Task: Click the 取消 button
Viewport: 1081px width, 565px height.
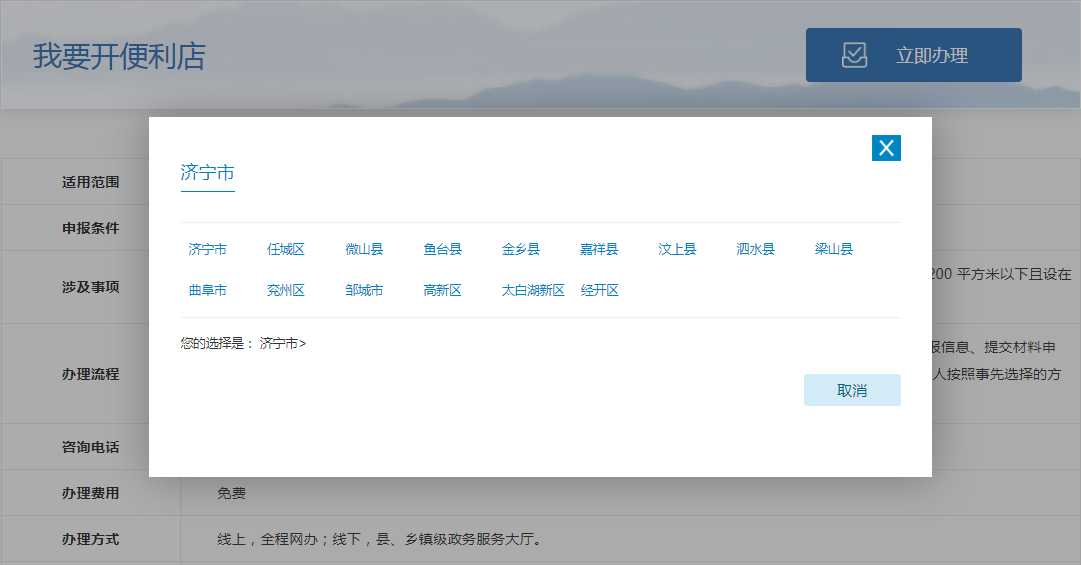Action: 852,390
